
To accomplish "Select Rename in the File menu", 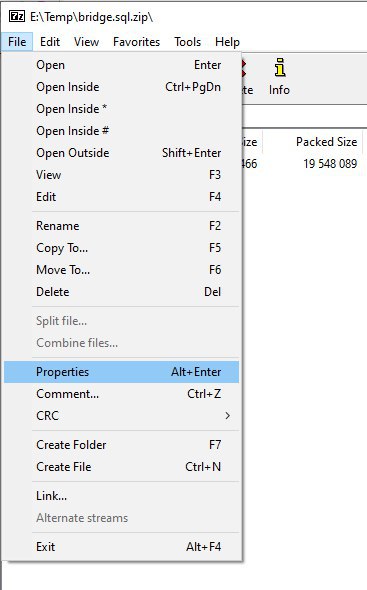I will click(122, 226).
